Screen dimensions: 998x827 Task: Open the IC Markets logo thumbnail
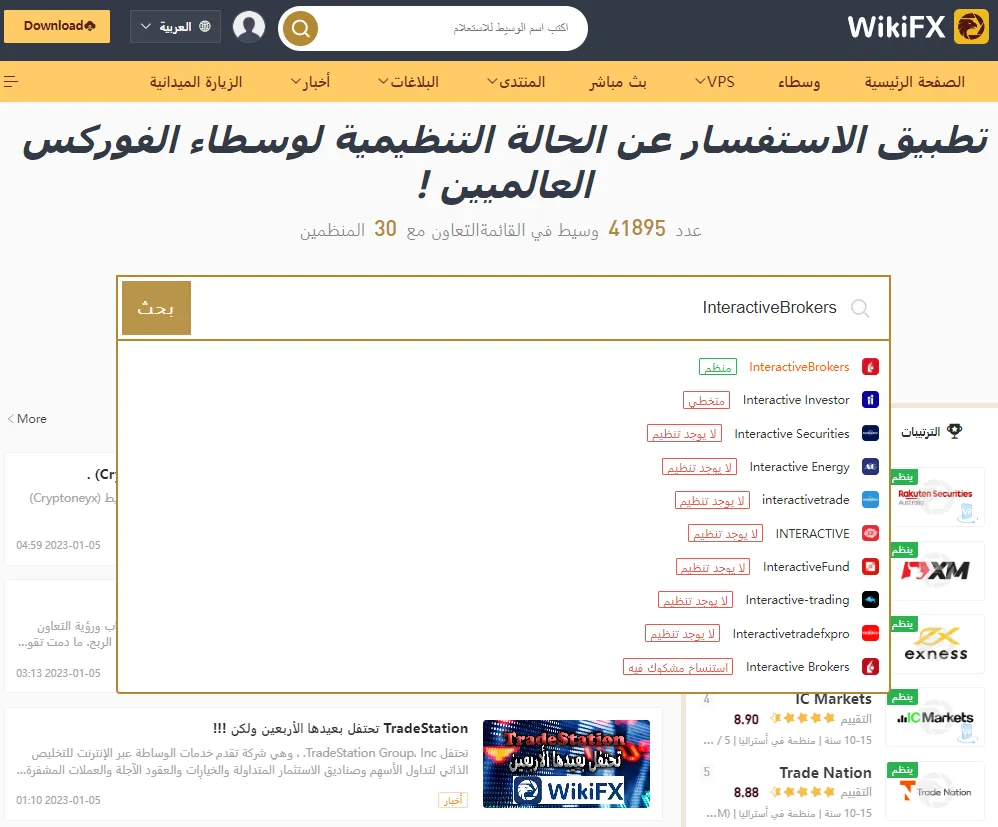coord(935,717)
